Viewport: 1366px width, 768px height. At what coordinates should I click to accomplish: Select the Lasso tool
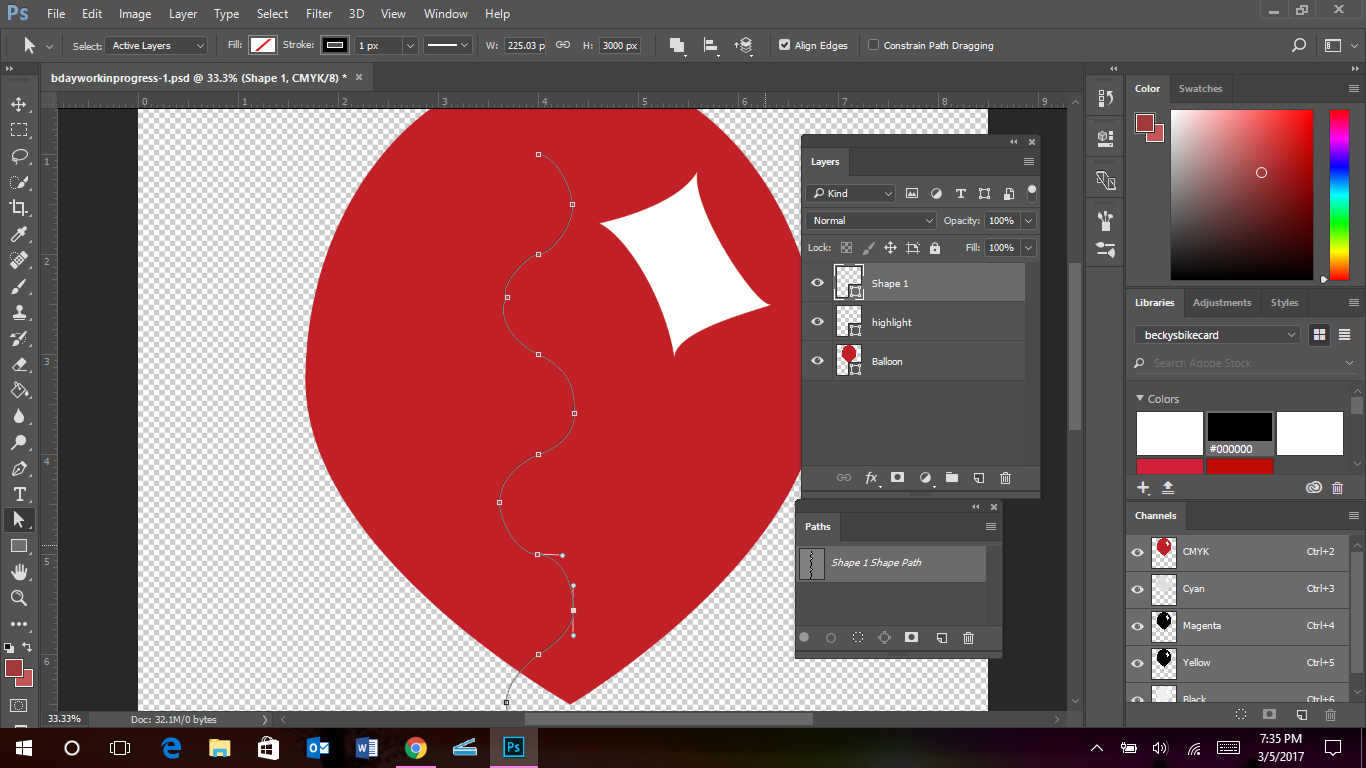tap(18, 156)
